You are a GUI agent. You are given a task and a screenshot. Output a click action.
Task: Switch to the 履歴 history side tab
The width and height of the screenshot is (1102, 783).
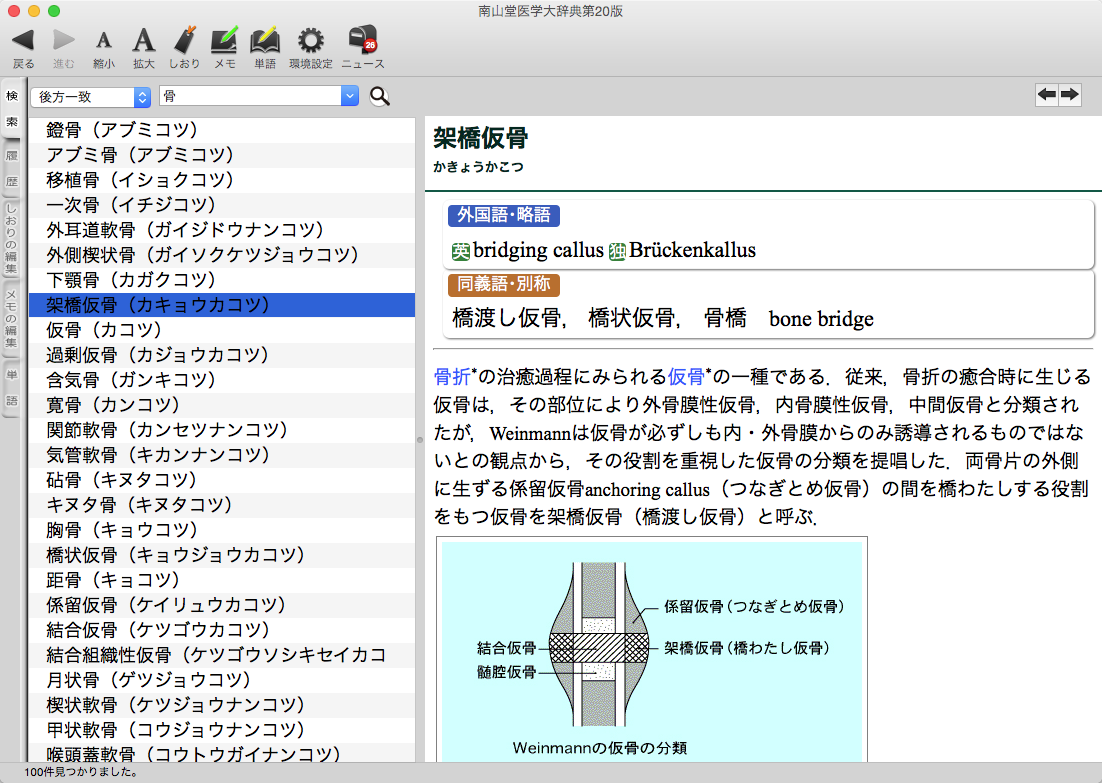coord(12,169)
